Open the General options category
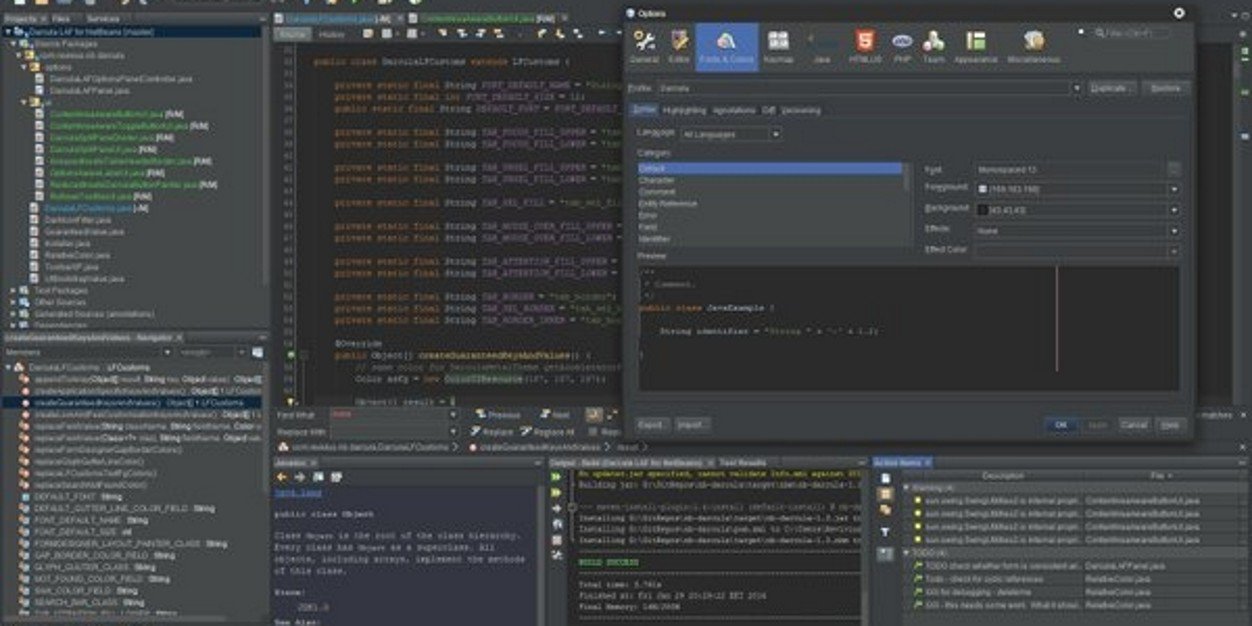Screen dimensions: 1252x626 [644, 46]
